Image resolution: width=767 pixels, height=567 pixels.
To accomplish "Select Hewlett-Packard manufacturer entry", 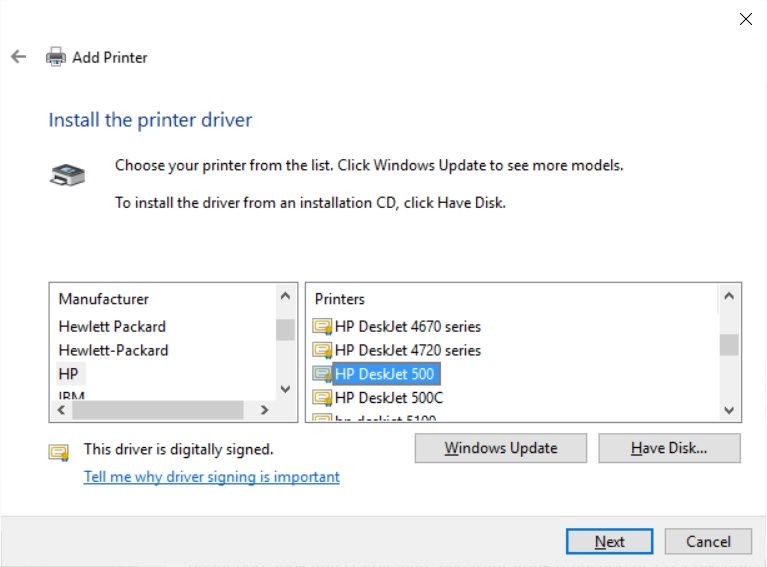I will (113, 350).
